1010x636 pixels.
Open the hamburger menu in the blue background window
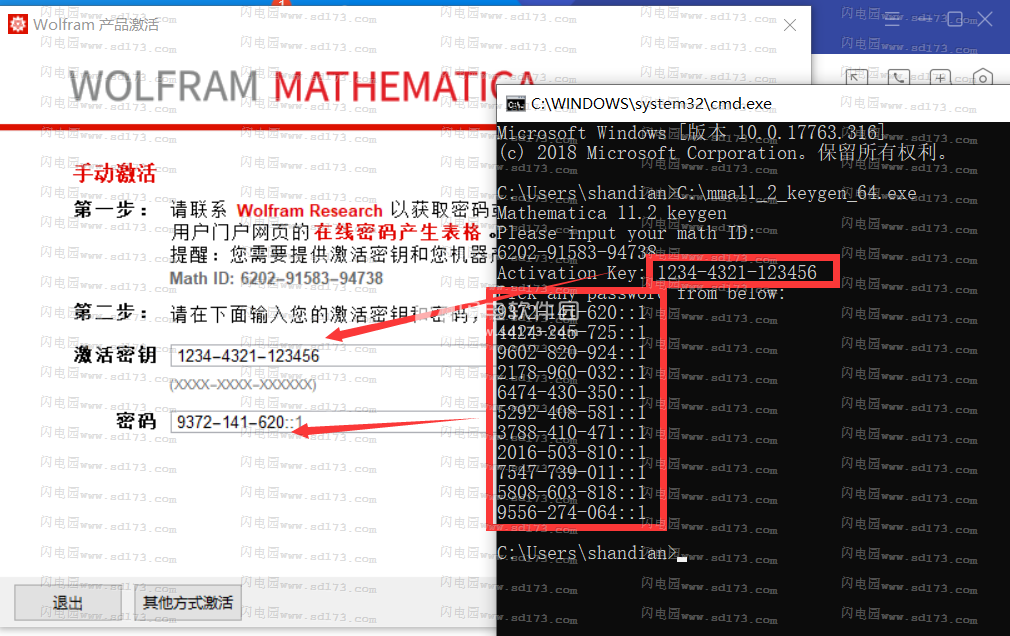pyautogui.click(x=892, y=19)
